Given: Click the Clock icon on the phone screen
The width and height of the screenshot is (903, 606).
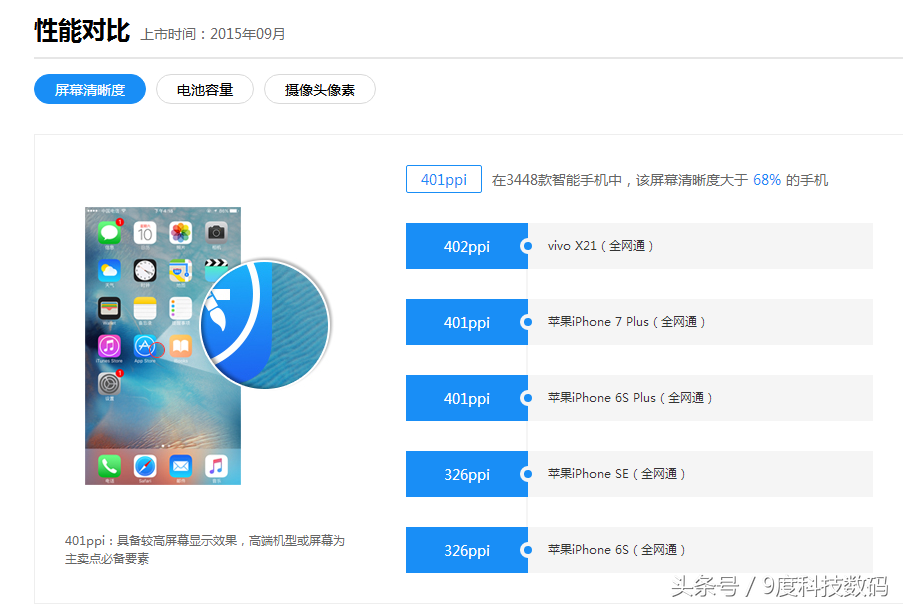Looking at the screenshot, I should click(145, 270).
